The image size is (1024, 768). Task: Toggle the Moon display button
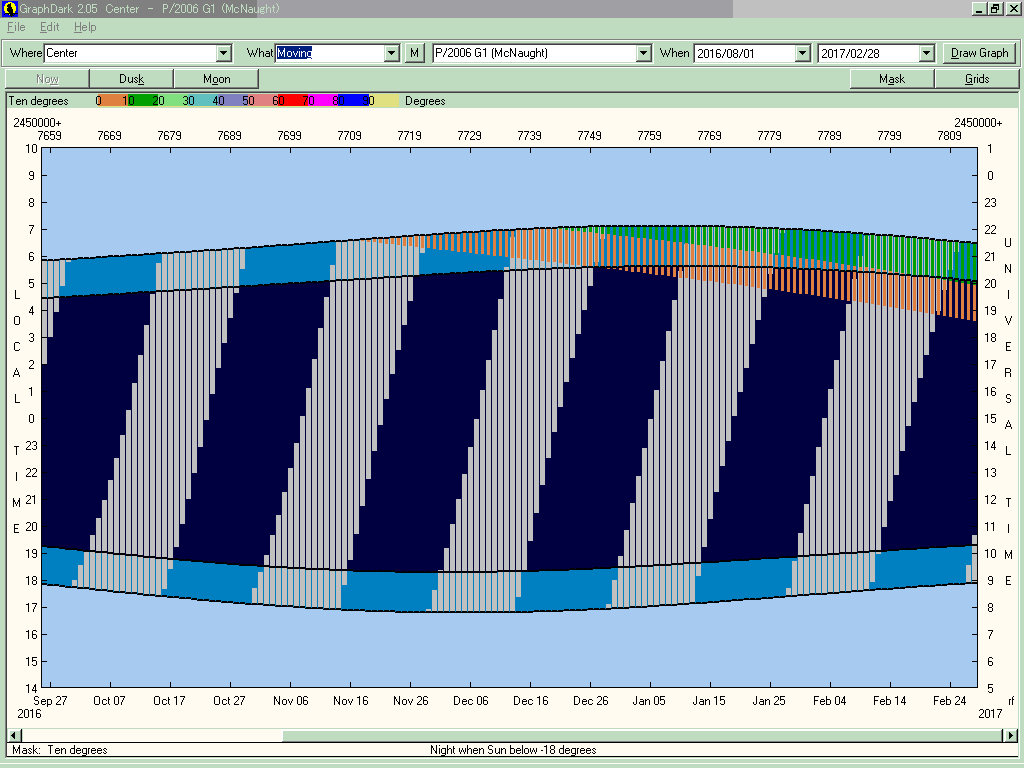click(x=216, y=79)
